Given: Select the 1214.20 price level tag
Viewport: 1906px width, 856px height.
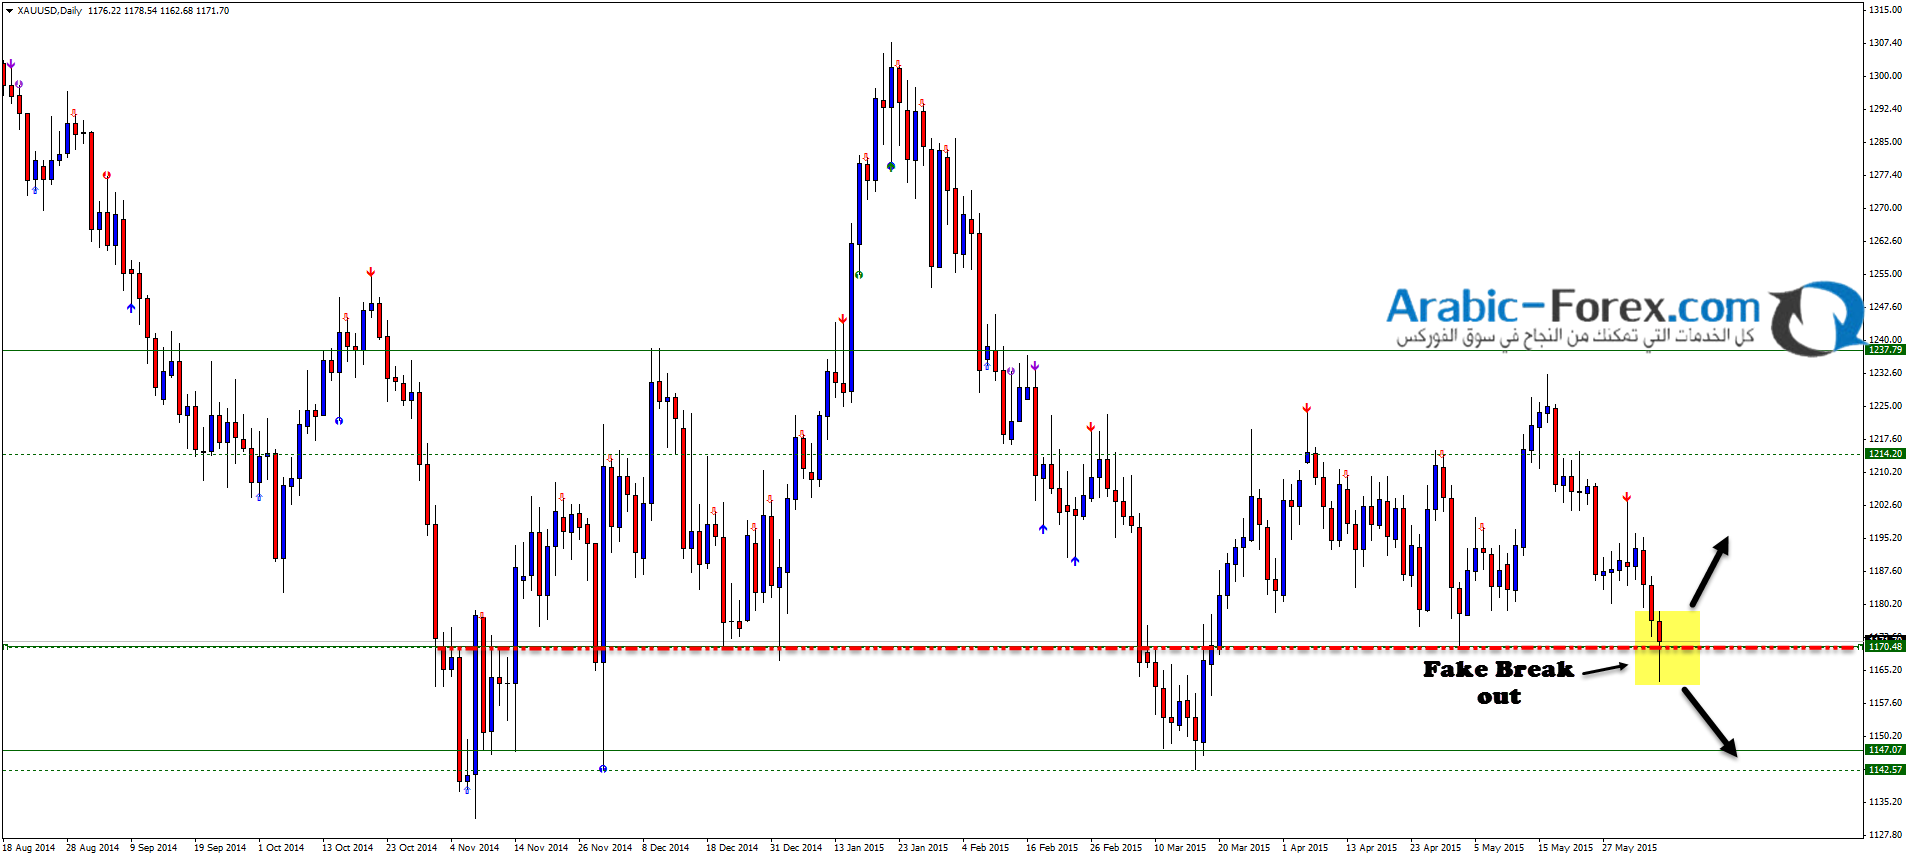Looking at the screenshot, I should tap(1885, 454).
